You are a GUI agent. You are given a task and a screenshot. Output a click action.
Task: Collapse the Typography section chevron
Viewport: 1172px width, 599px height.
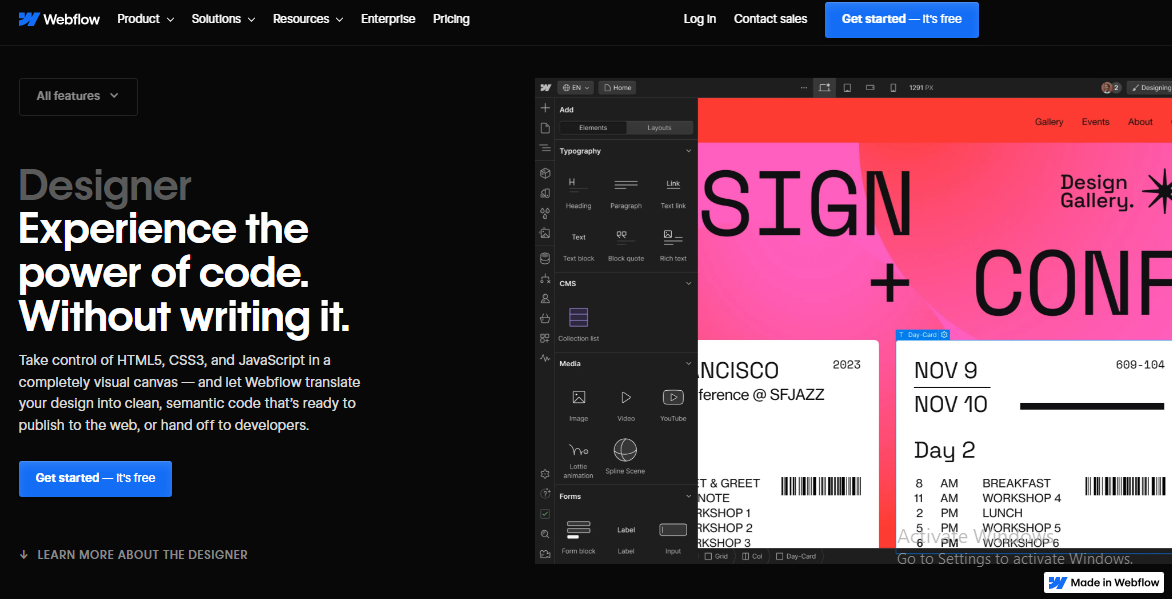pos(688,151)
